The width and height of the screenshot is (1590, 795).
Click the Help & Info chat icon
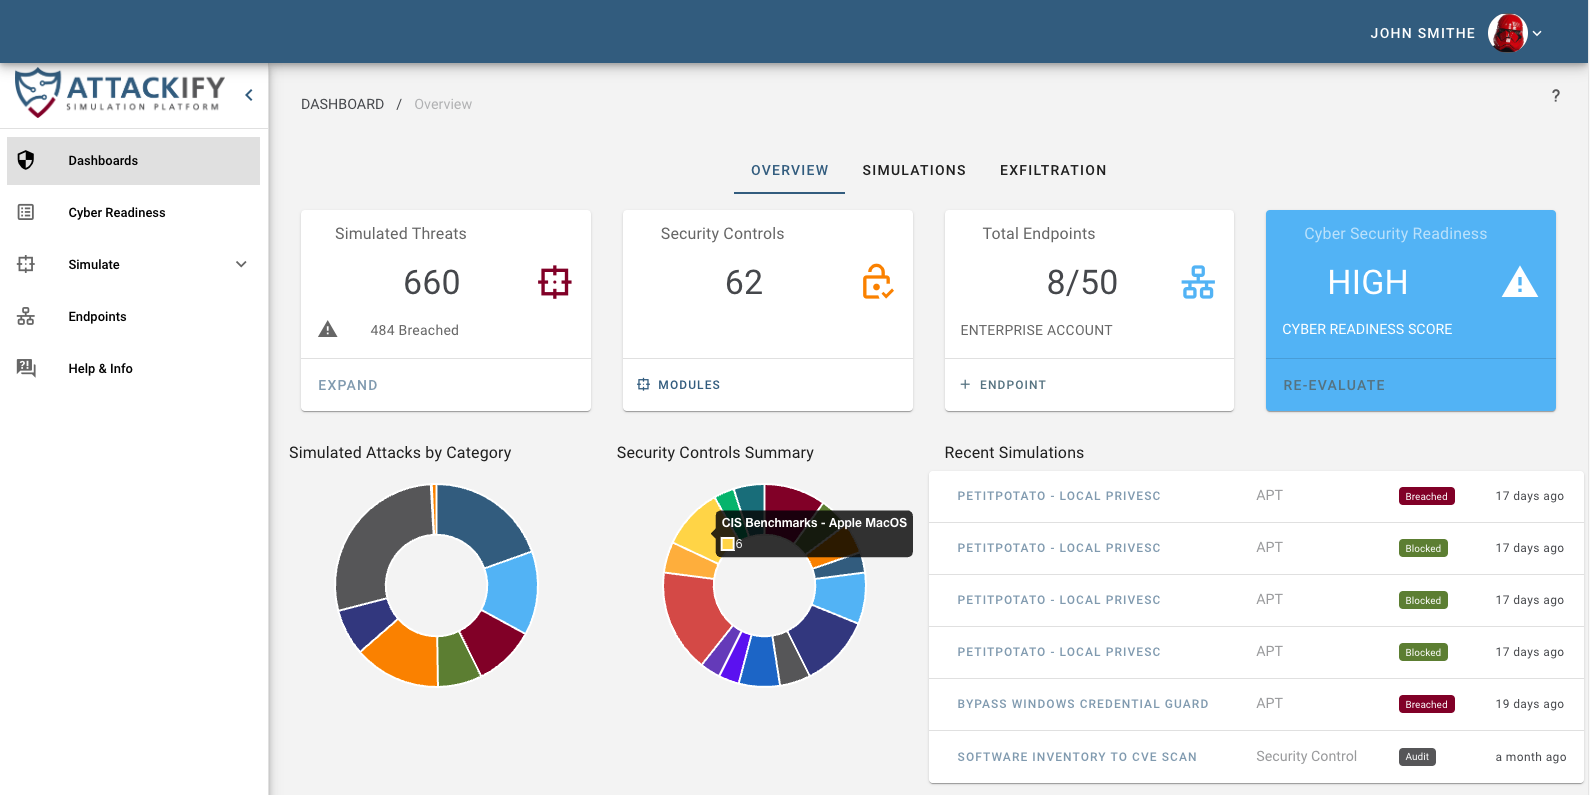tap(26, 368)
